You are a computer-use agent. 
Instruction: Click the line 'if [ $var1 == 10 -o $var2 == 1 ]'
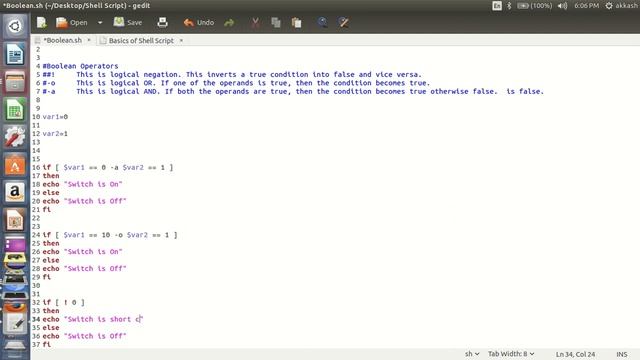tap(110, 235)
